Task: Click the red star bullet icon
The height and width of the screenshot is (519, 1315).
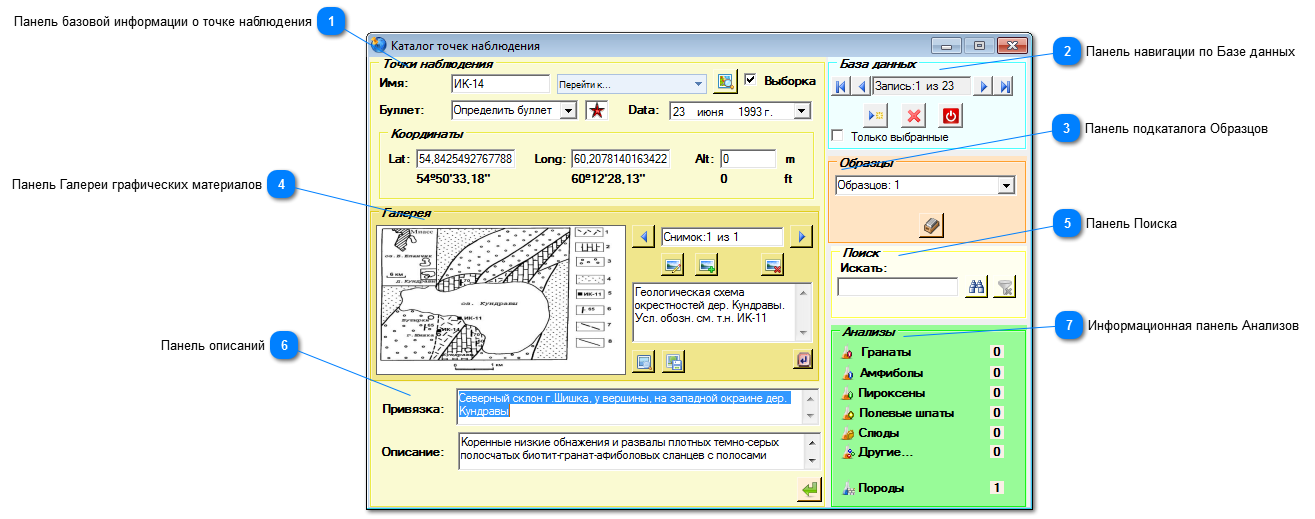Action: pyautogui.click(x=597, y=111)
